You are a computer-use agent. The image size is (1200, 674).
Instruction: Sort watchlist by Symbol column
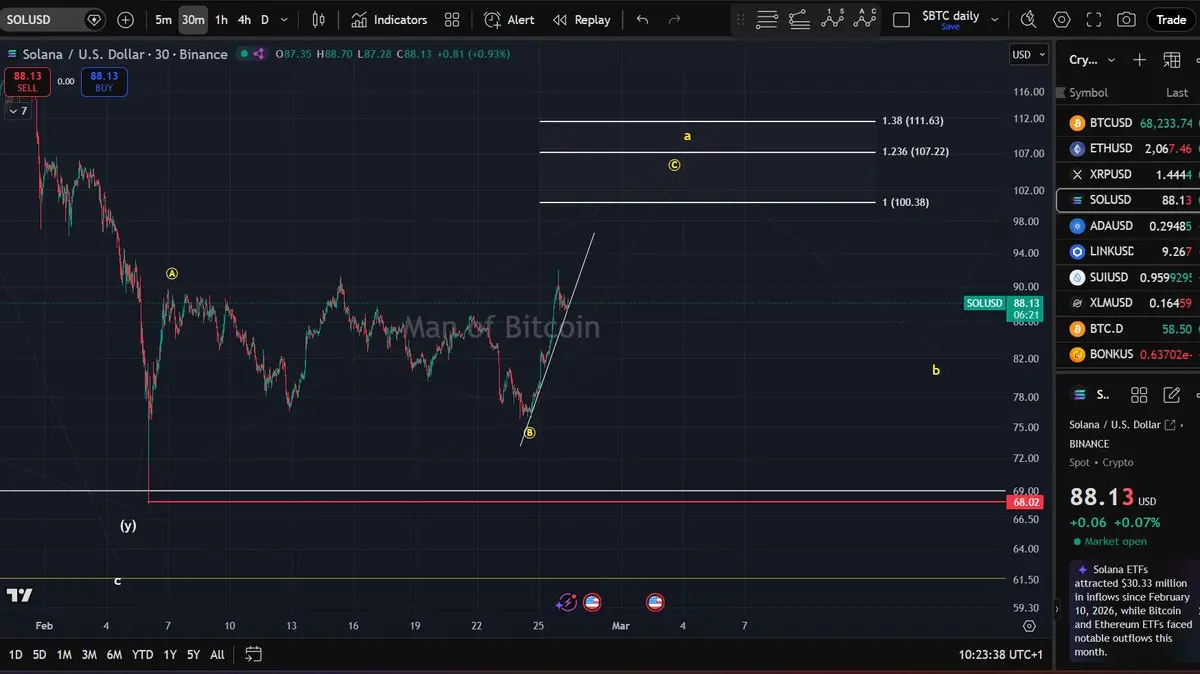point(1088,93)
